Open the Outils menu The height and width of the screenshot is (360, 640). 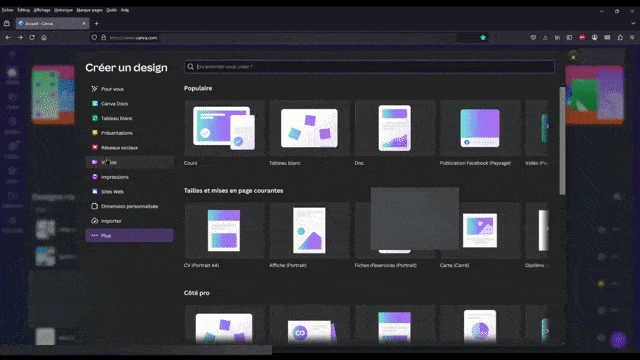111,10
